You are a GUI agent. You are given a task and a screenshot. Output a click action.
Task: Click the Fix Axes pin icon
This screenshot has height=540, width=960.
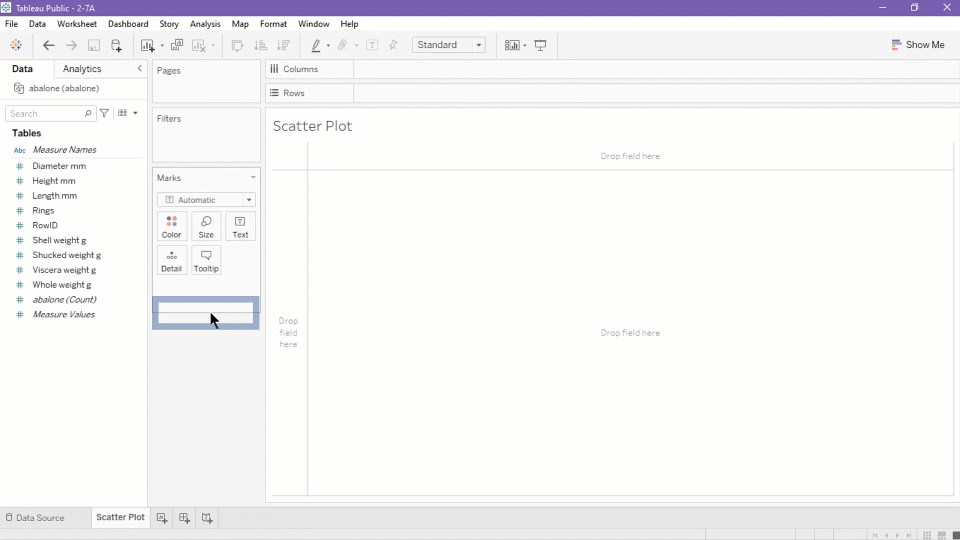coord(393,45)
